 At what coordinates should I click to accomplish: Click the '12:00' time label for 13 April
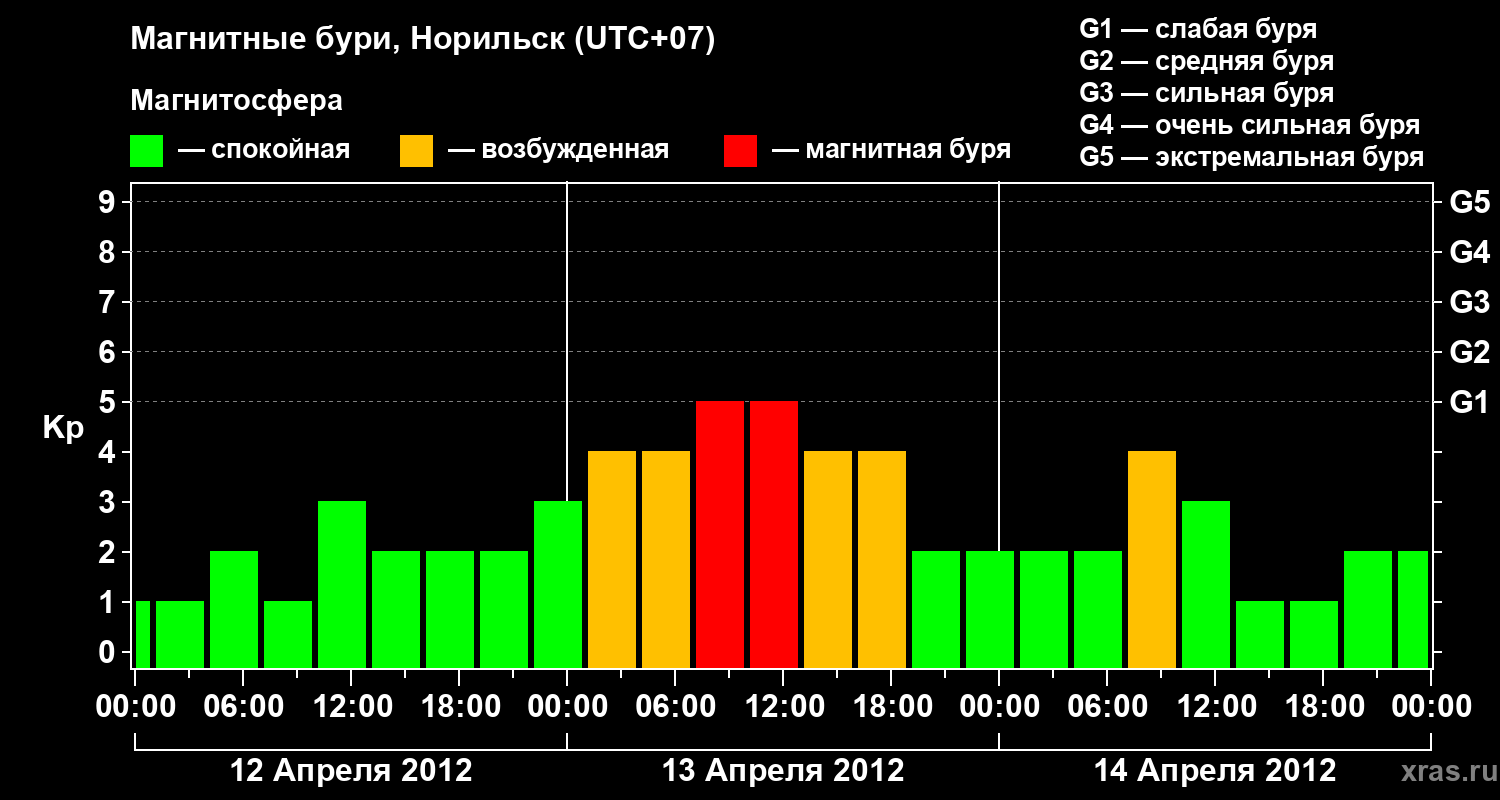tap(783, 708)
